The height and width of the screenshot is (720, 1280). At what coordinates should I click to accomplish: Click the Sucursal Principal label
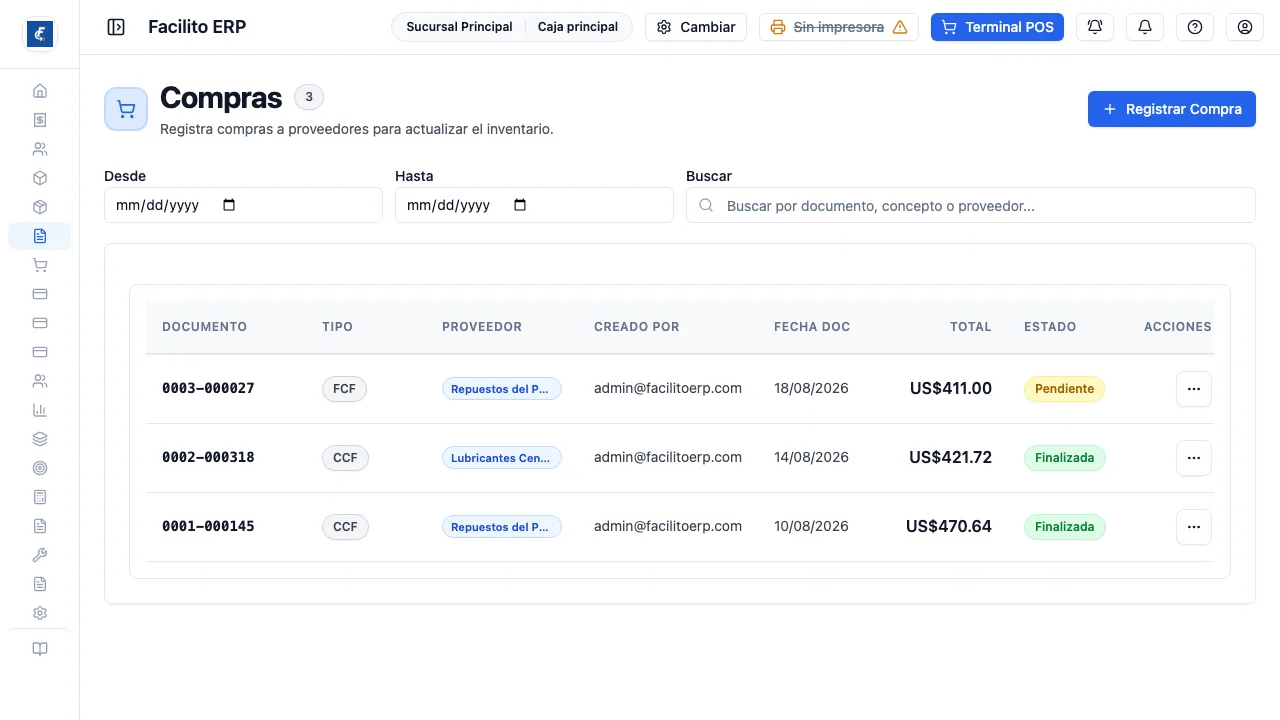459,27
